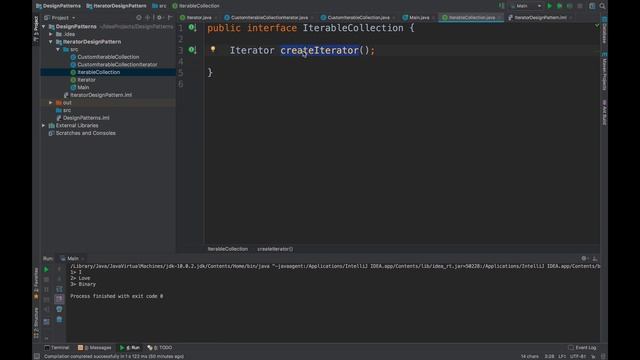Select CustomIterableCollectionIterator in project tree
The height and width of the screenshot is (360, 640).
117,64
